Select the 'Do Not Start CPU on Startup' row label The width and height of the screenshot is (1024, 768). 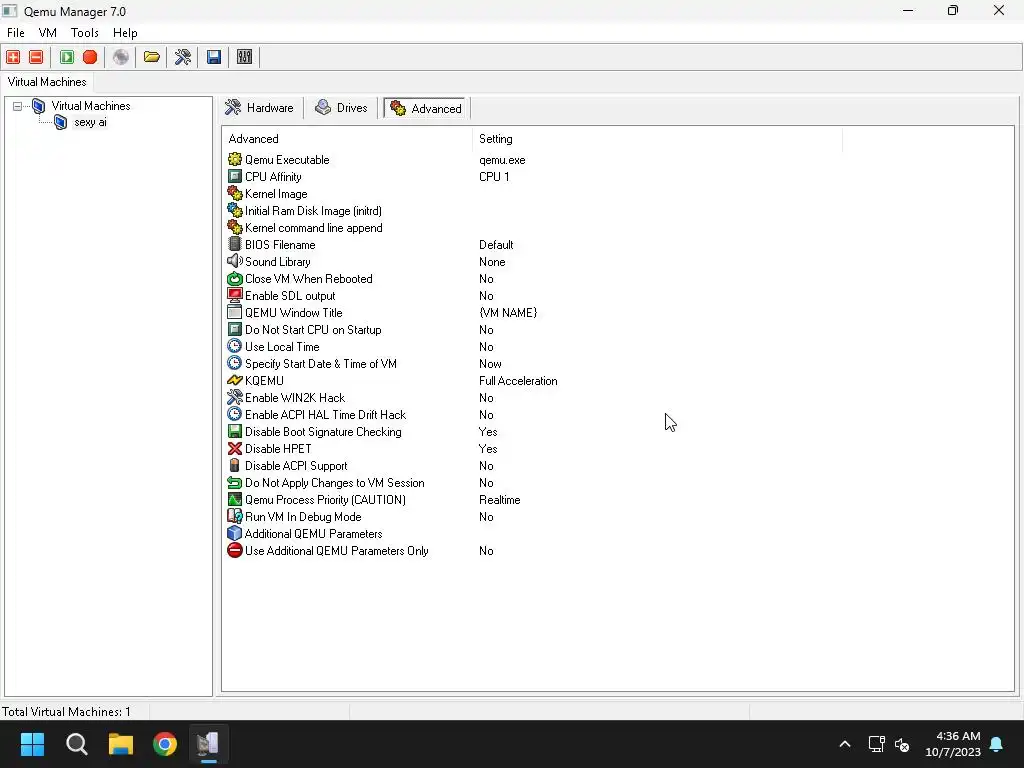pyautogui.click(x=313, y=330)
